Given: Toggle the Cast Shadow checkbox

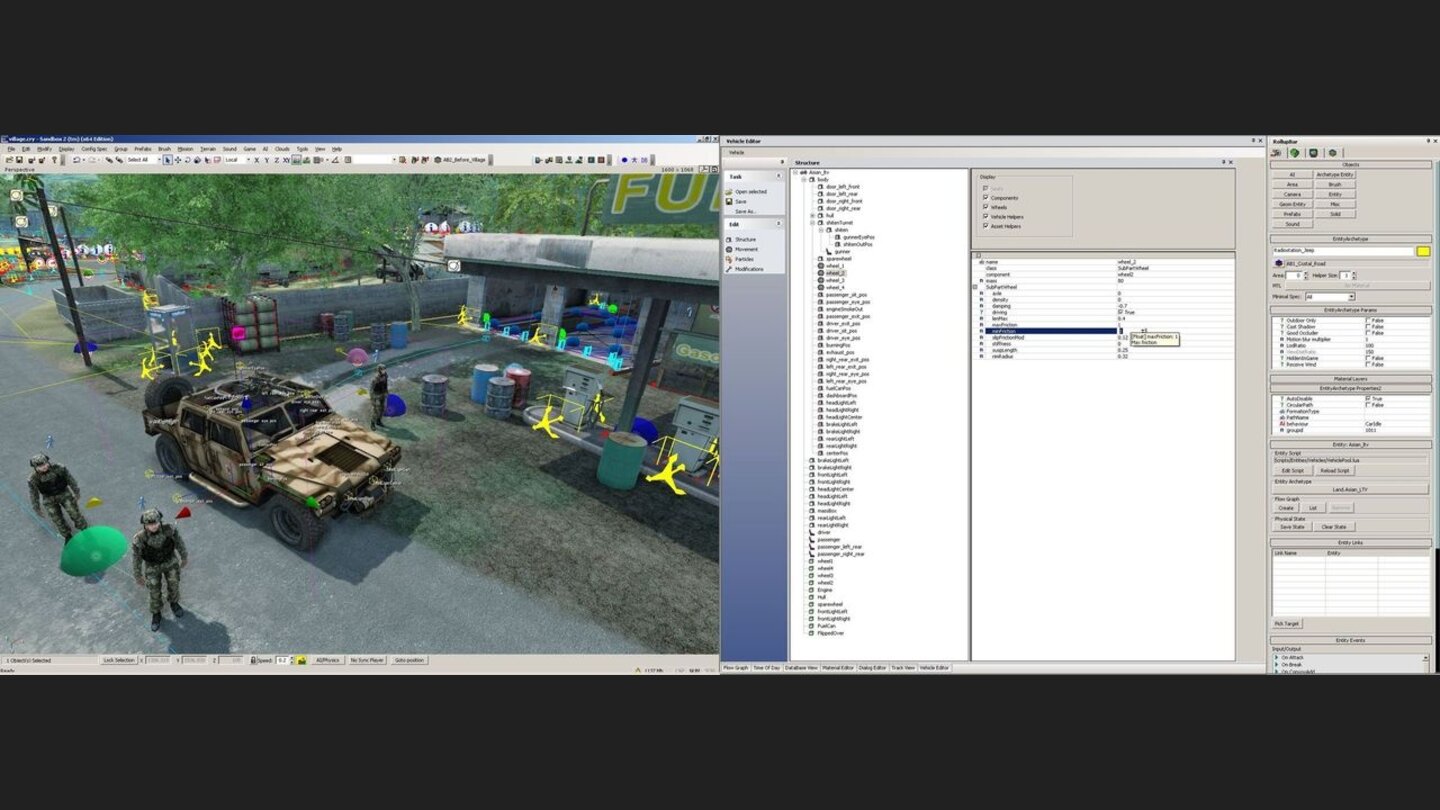Looking at the screenshot, I should coord(1369,327).
